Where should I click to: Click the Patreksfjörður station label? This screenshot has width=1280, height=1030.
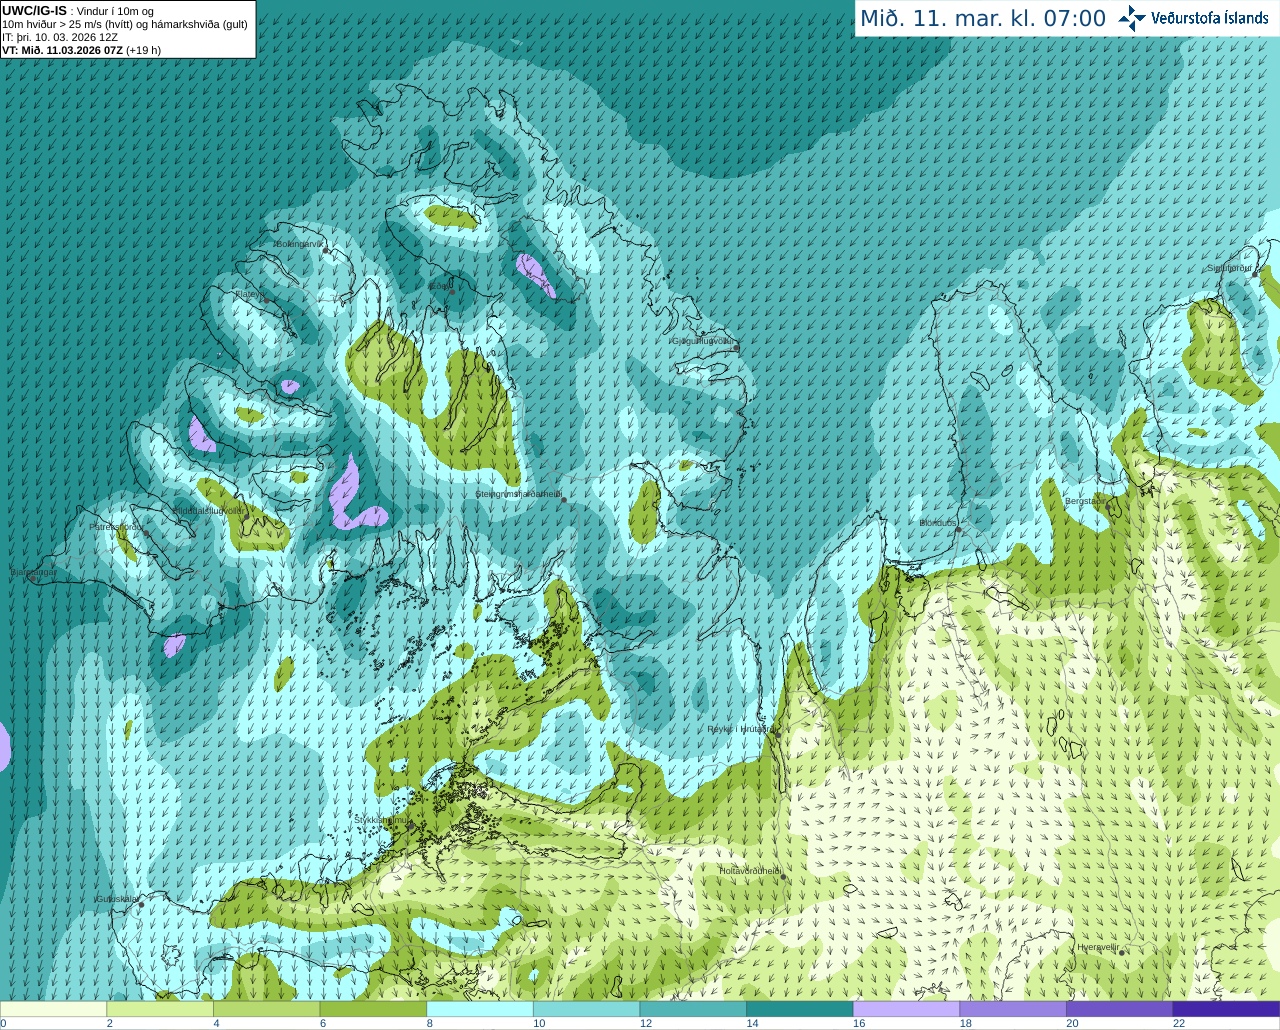[117, 526]
